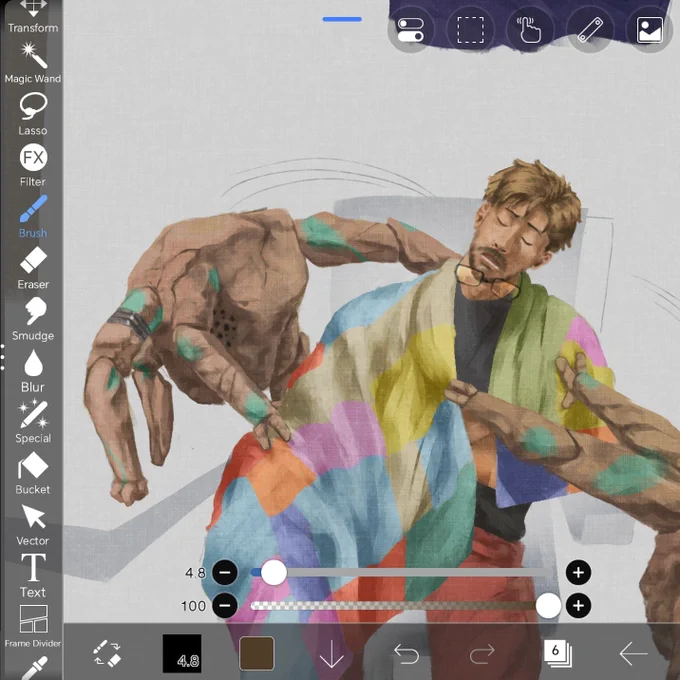Decrease brush thickness with minus button
The image size is (680, 680).
click(x=225, y=572)
